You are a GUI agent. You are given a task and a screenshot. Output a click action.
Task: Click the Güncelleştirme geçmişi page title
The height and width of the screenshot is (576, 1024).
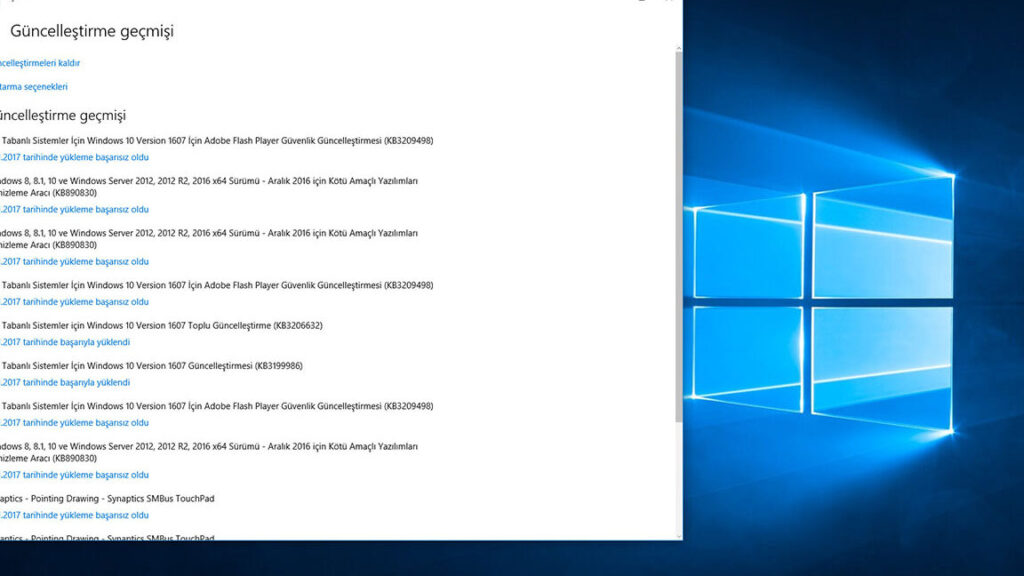point(90,31)
